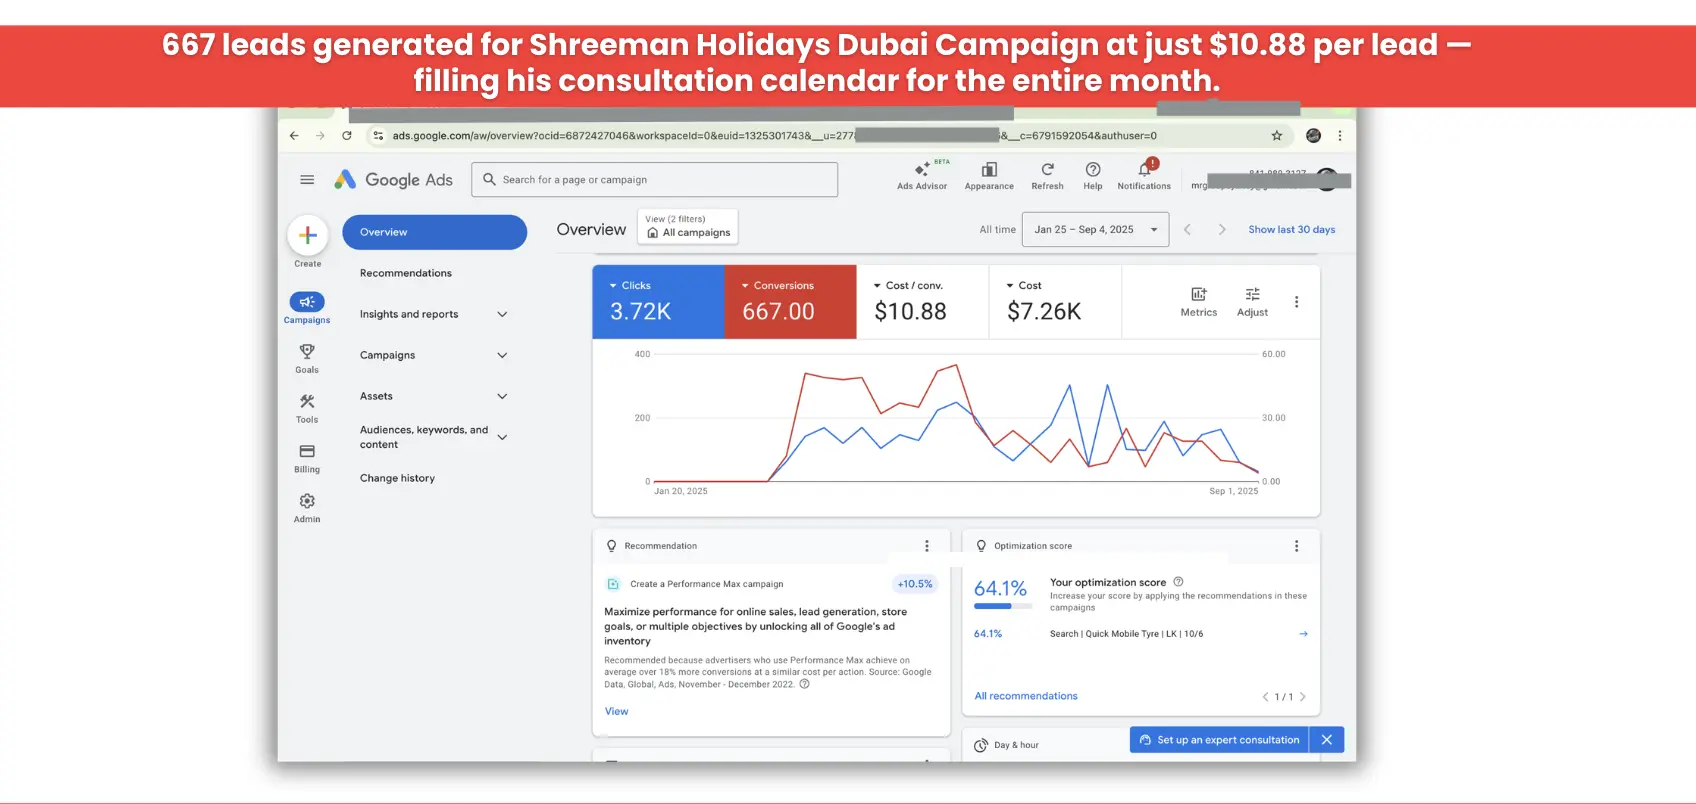Click Create a Performance Max campaign
This screenshot has width=1696, height=804.
tap(706, 584)
